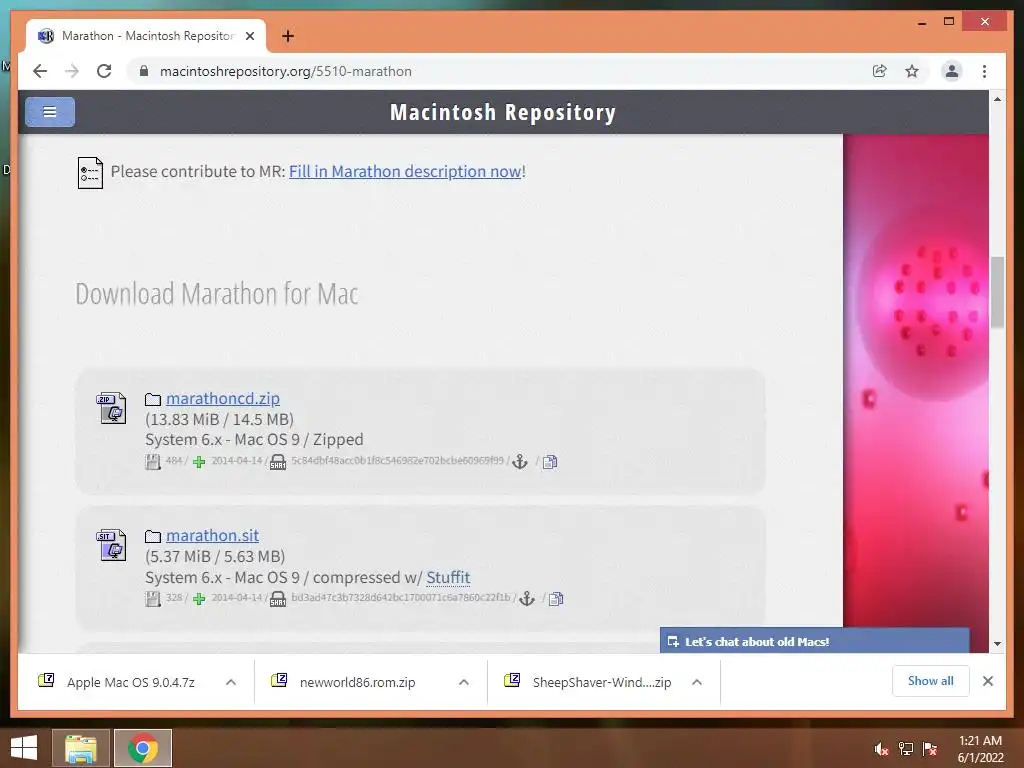1024x768 pixels.
Task: Open a new browser tab
Action: (287, 36)
